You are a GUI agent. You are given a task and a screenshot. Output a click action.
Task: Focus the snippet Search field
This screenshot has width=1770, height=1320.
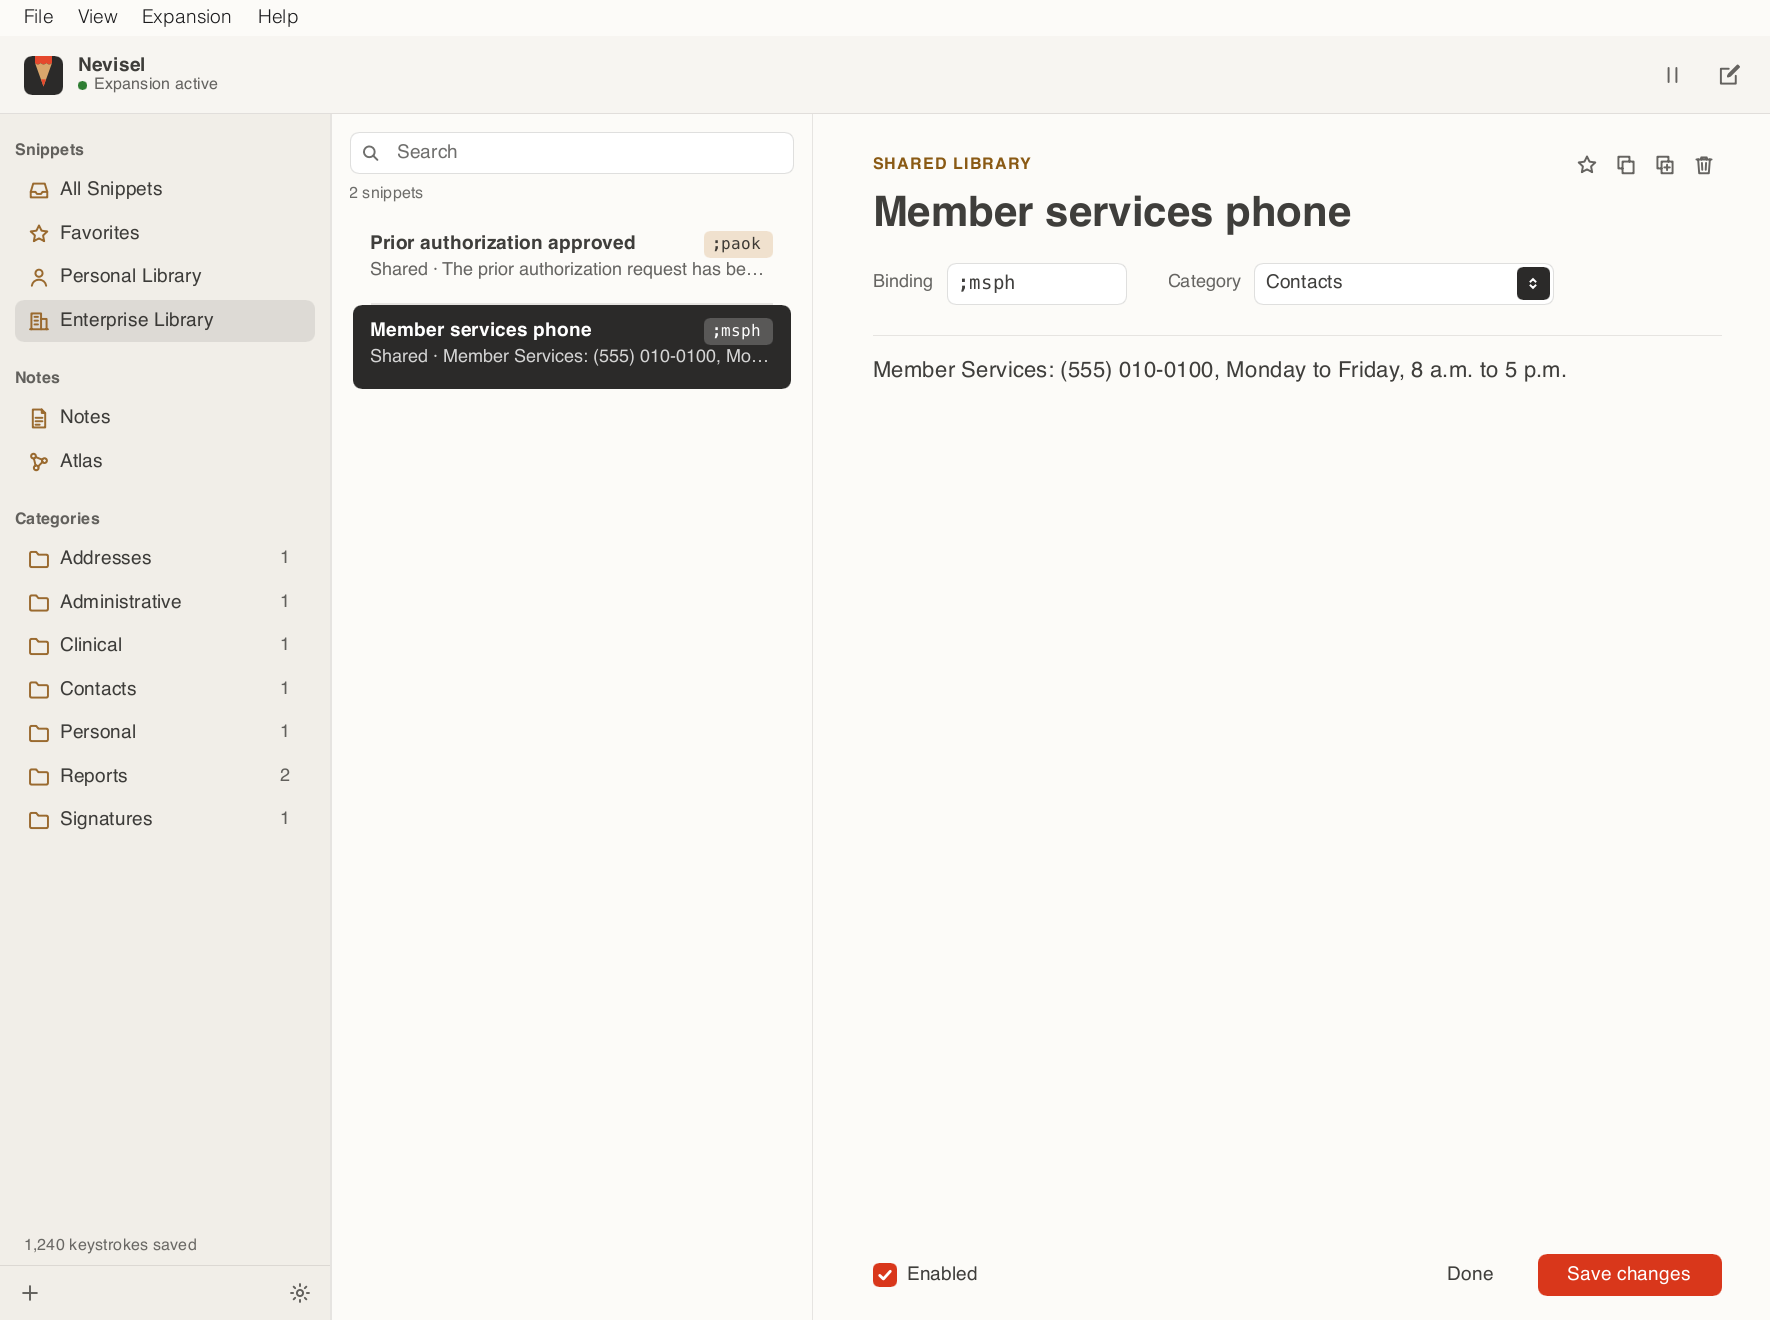tap(572, 152)
